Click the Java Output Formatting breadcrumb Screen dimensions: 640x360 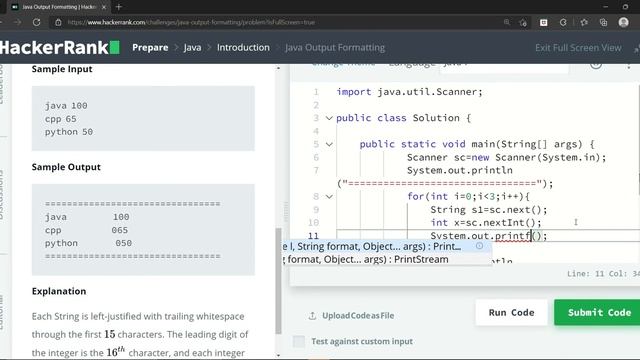(335, 47)
